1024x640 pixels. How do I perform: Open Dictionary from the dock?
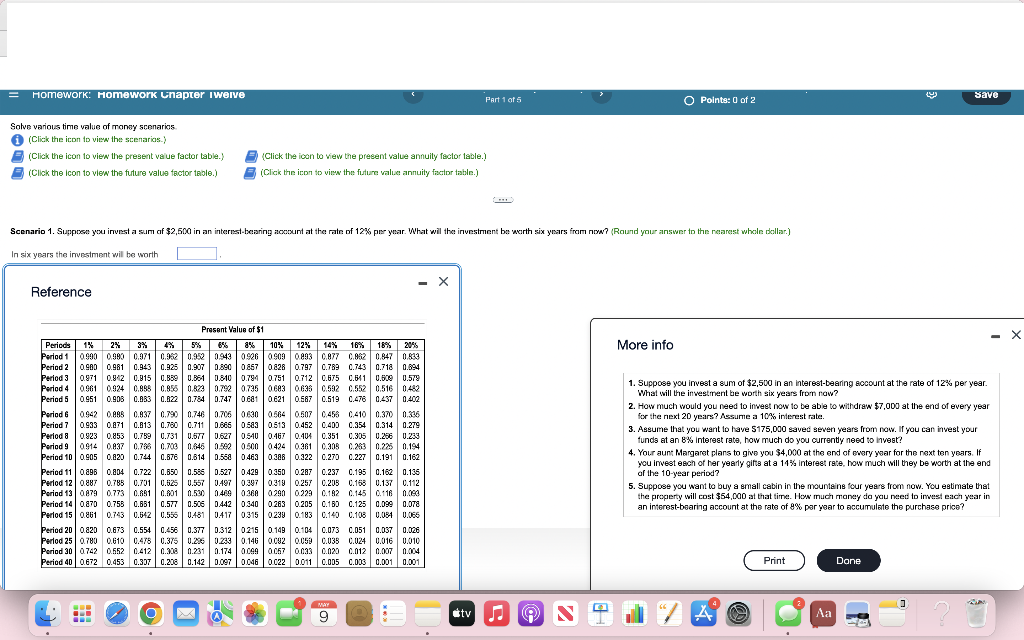click(x=823, y=613)
